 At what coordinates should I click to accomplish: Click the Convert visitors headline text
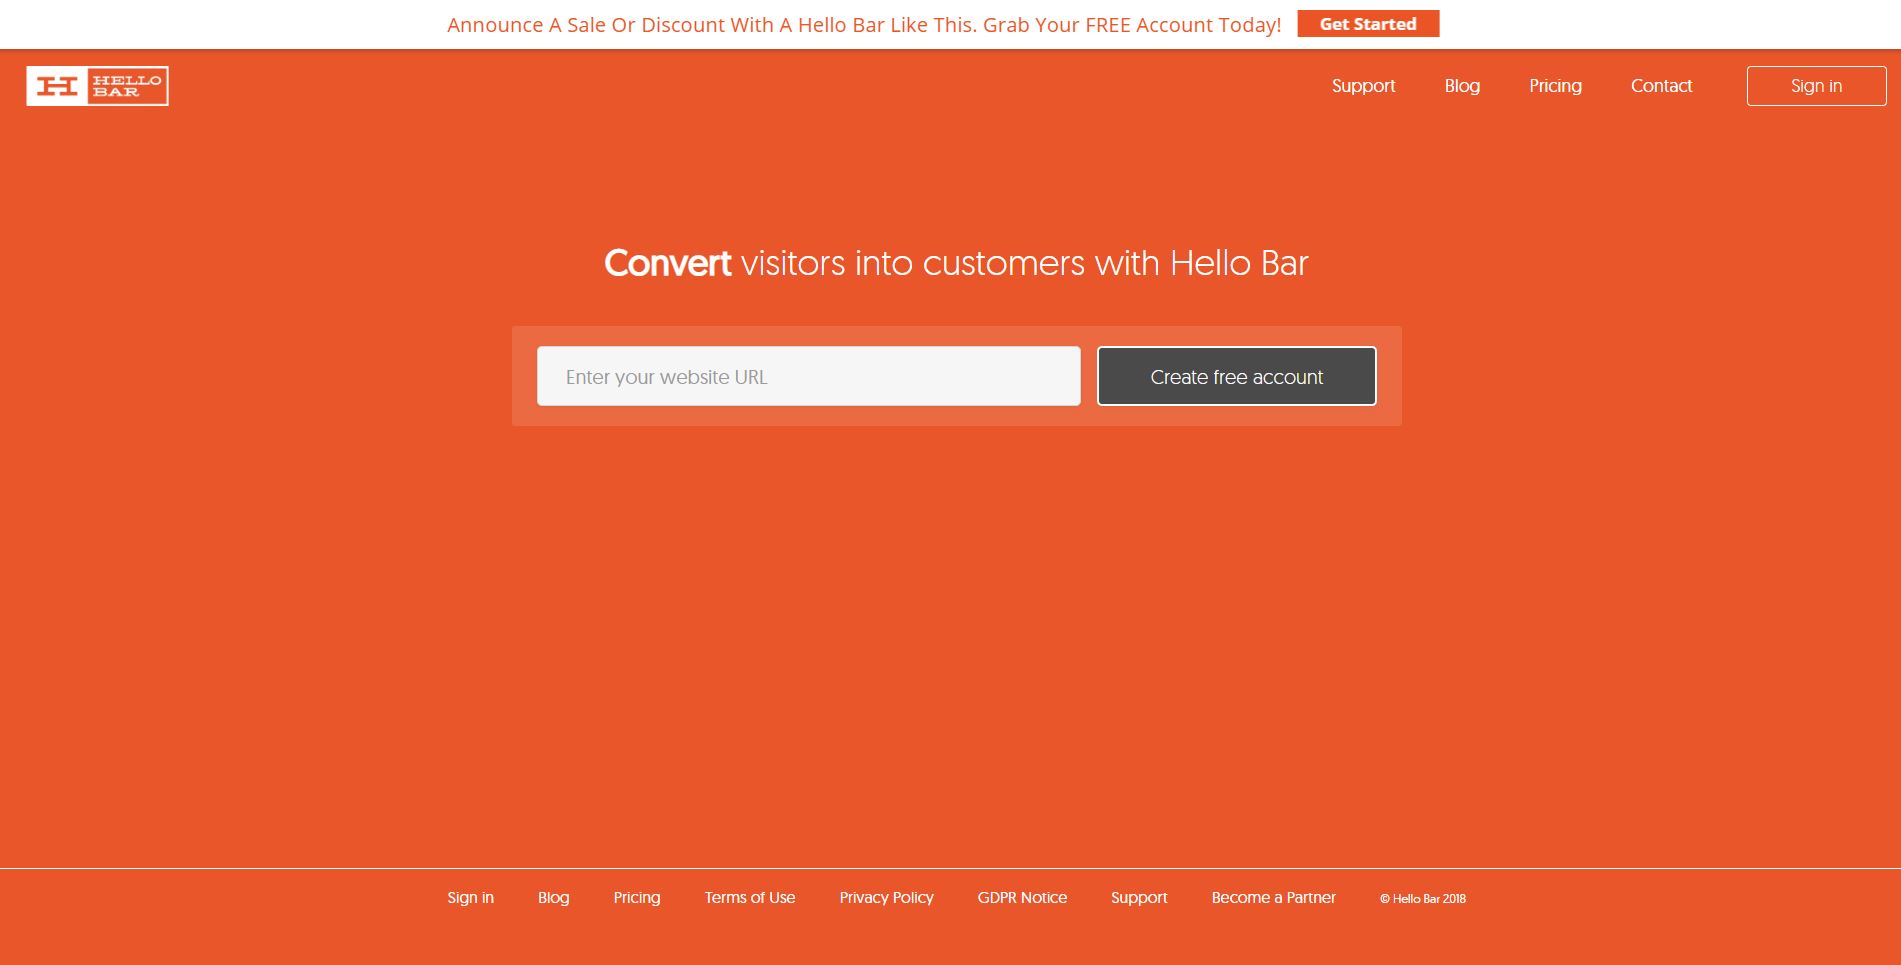(x=956, y=263)
